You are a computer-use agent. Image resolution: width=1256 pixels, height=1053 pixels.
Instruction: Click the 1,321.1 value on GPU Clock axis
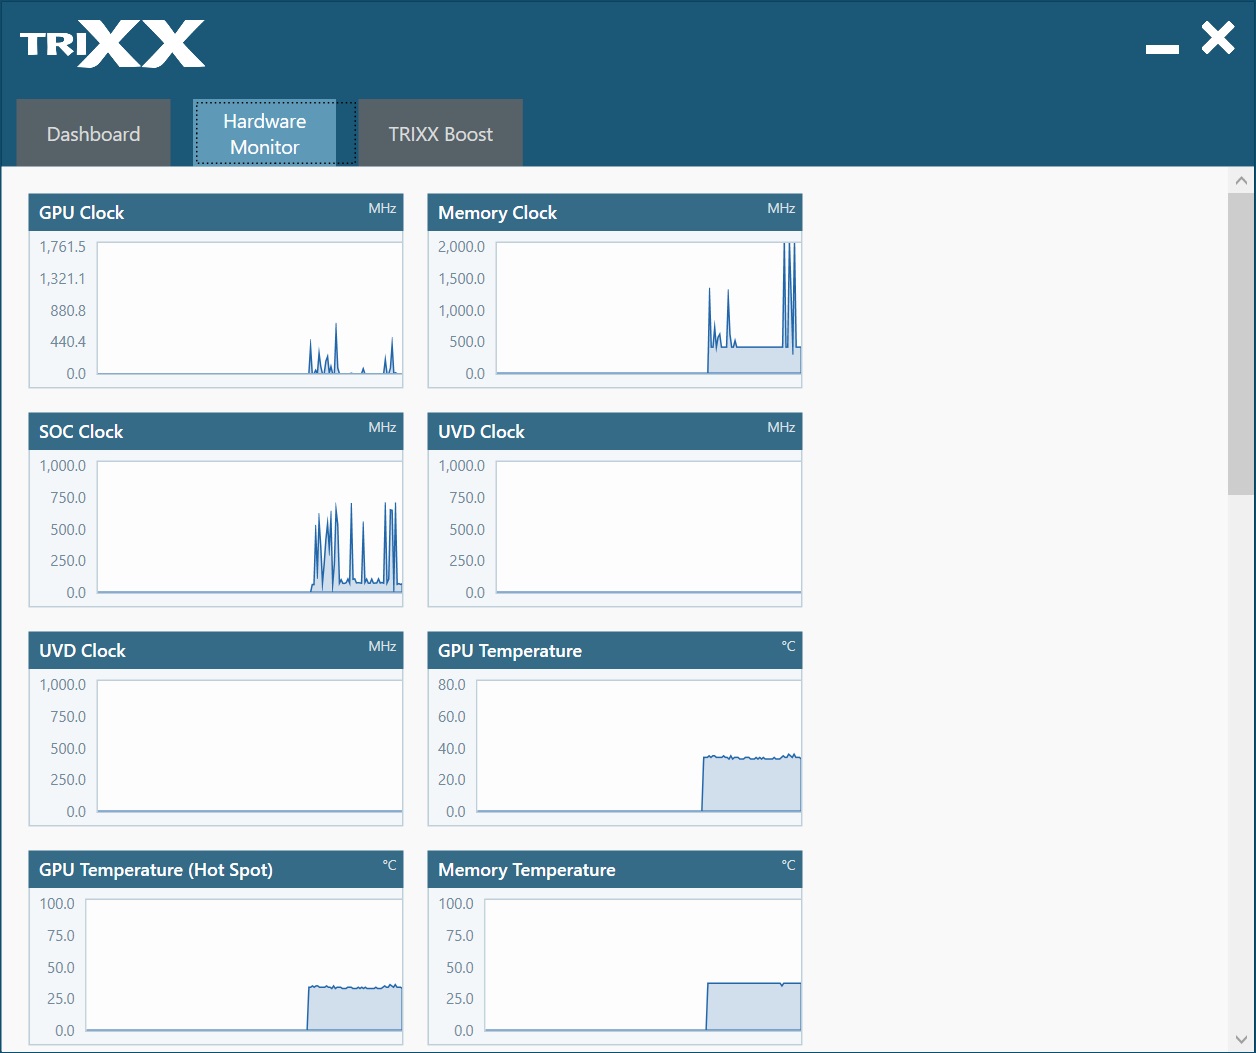tap(63, 279)
